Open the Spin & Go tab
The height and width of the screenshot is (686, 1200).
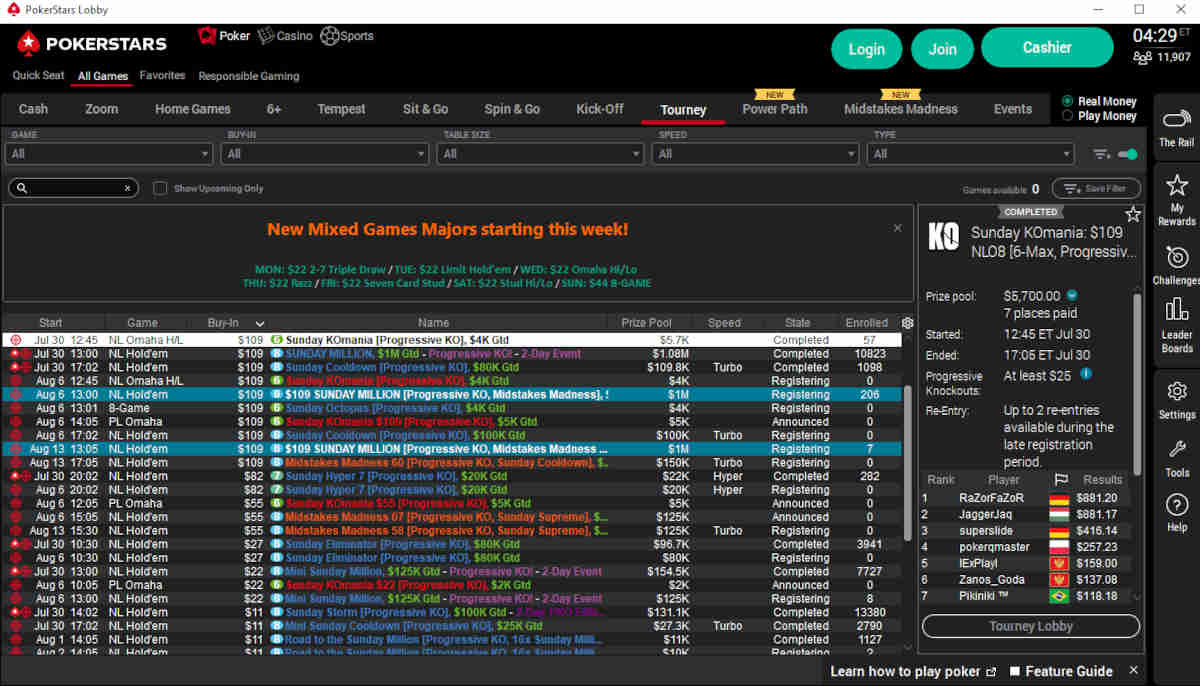tap(512, 109)
